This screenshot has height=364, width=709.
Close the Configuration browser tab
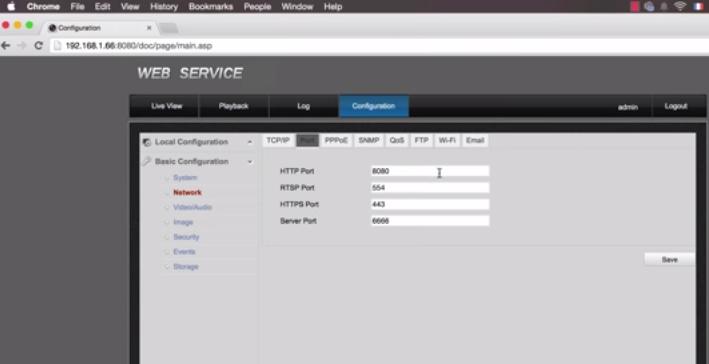point(149,28)
